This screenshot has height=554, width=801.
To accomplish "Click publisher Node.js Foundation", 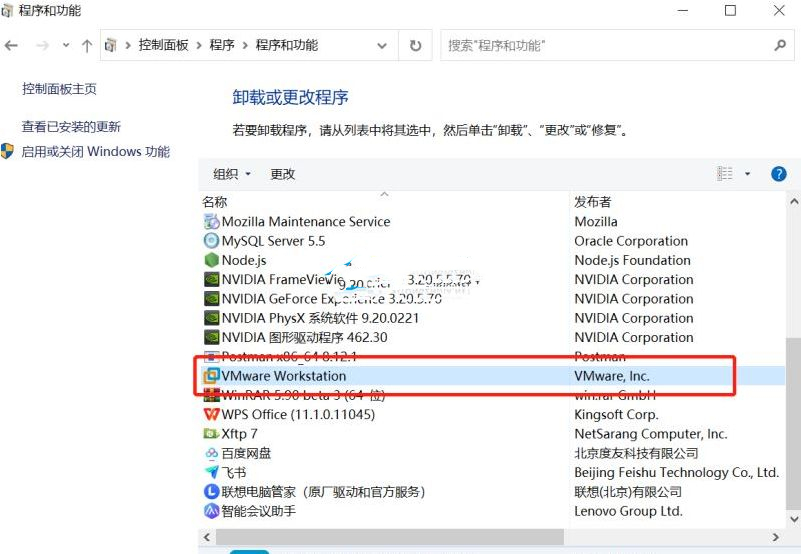I will (x=632, y=260).
